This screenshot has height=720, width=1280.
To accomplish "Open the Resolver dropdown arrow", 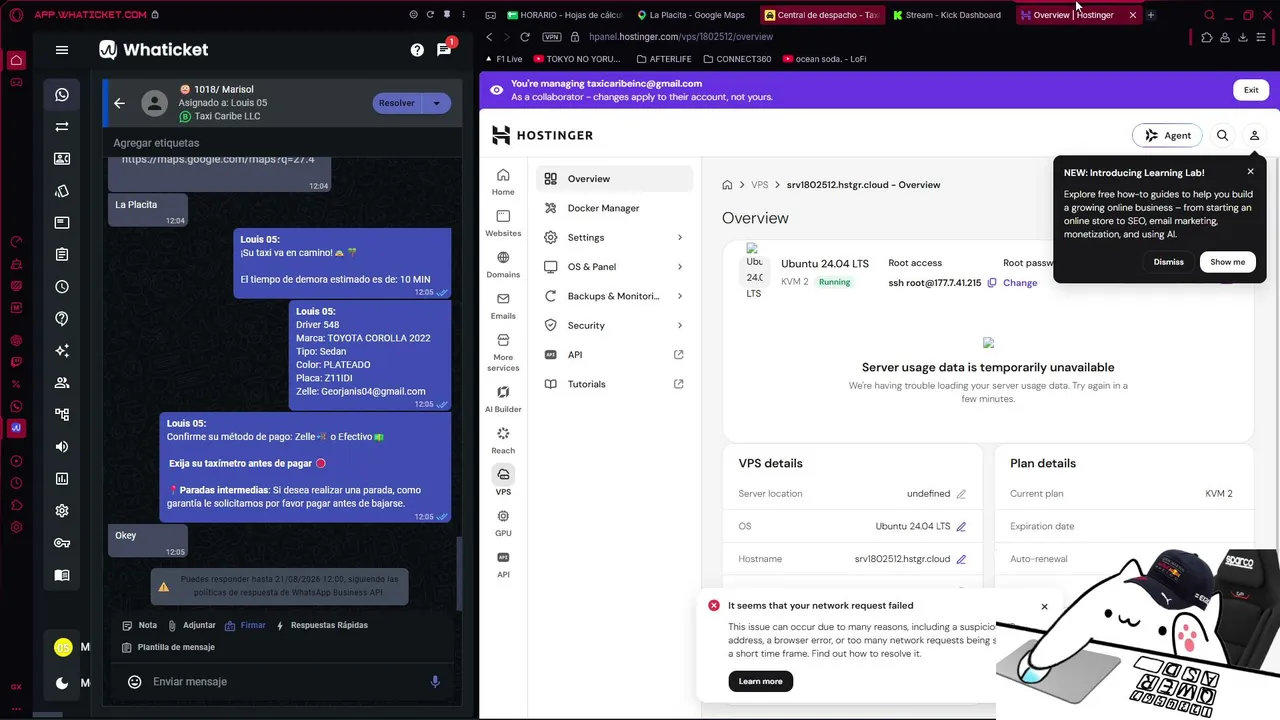I will click(x=436, y=103).
